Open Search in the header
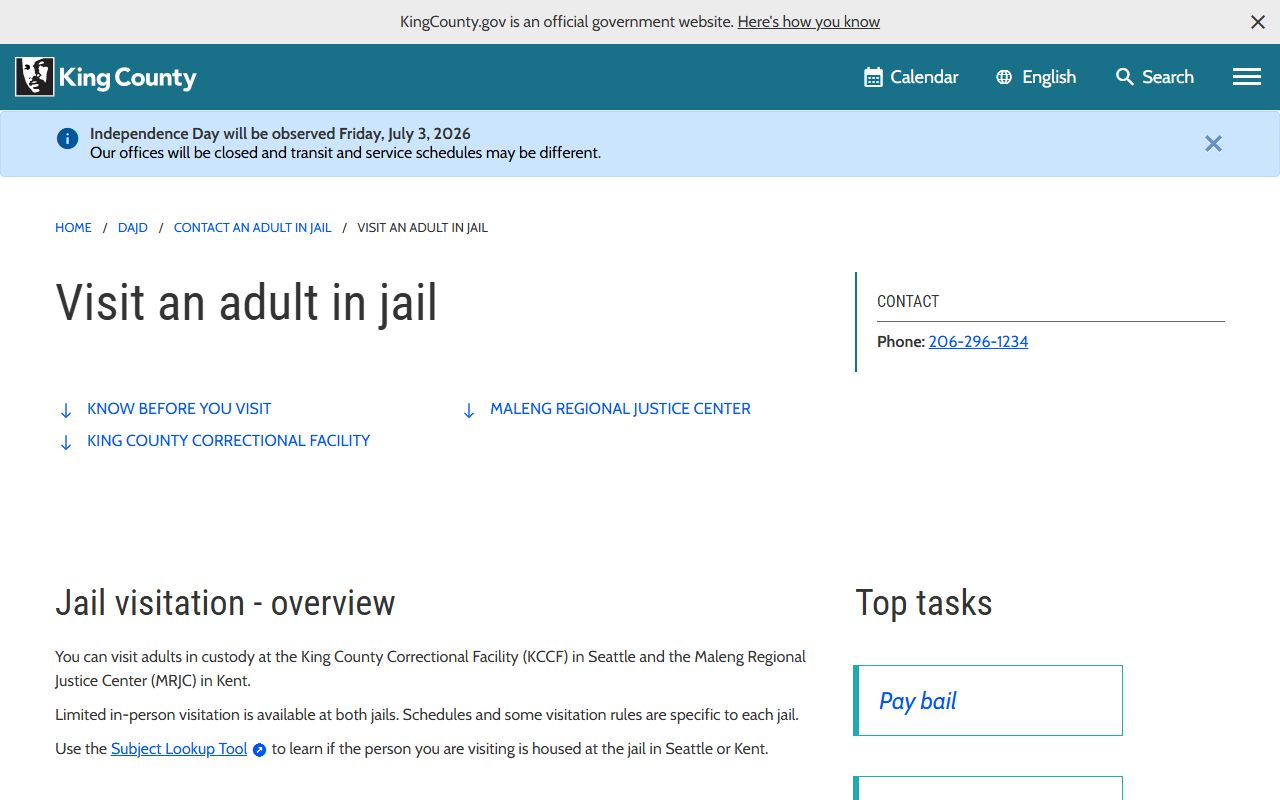Screen dimensions: 1280x800 (x=1155, y=77)
